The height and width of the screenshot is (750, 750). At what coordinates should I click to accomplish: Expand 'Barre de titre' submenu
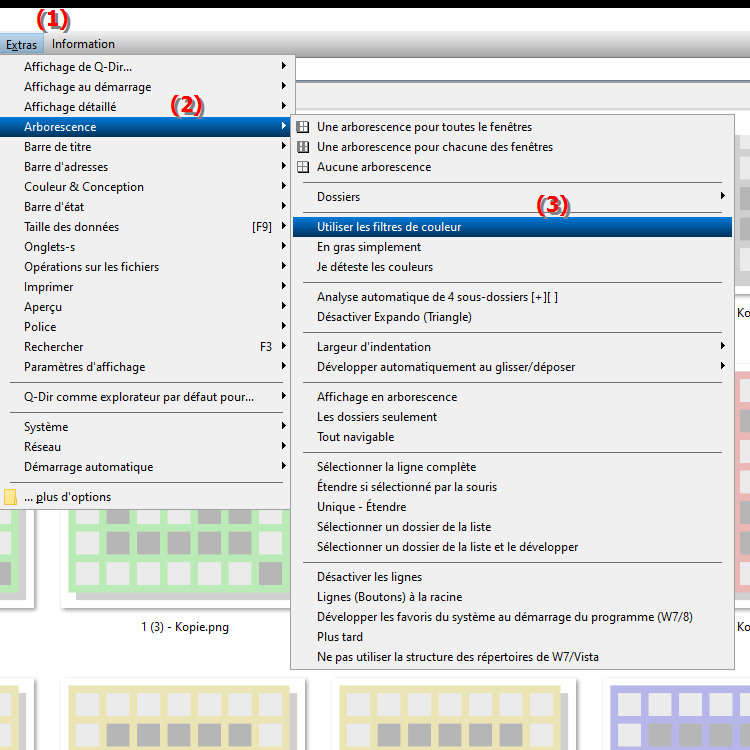pyautogui.click(x=145, y=147)
